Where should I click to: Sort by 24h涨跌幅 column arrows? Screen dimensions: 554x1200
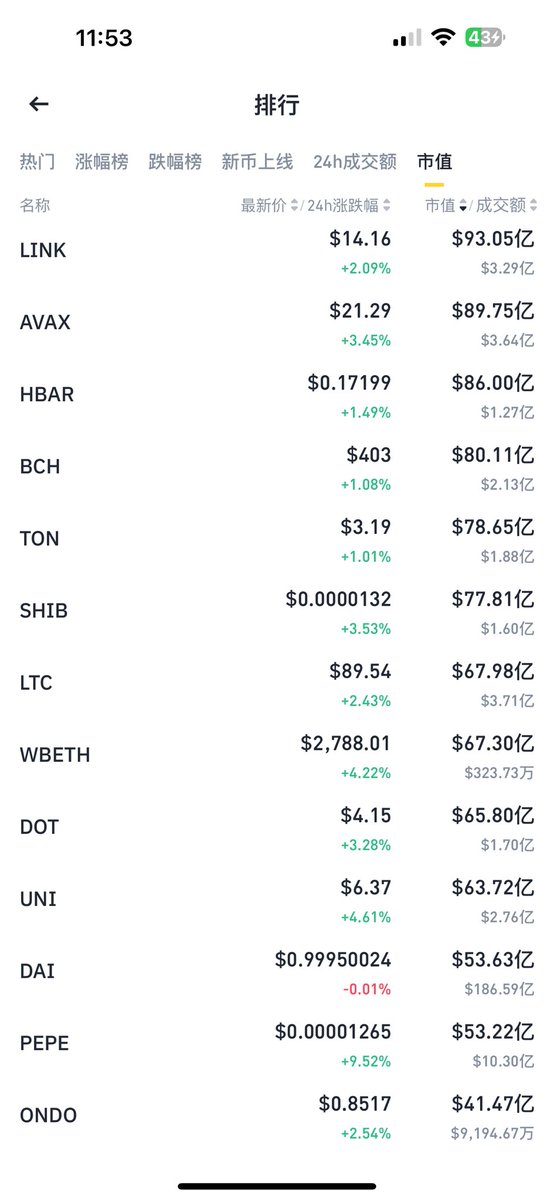(x=388, y=206)
